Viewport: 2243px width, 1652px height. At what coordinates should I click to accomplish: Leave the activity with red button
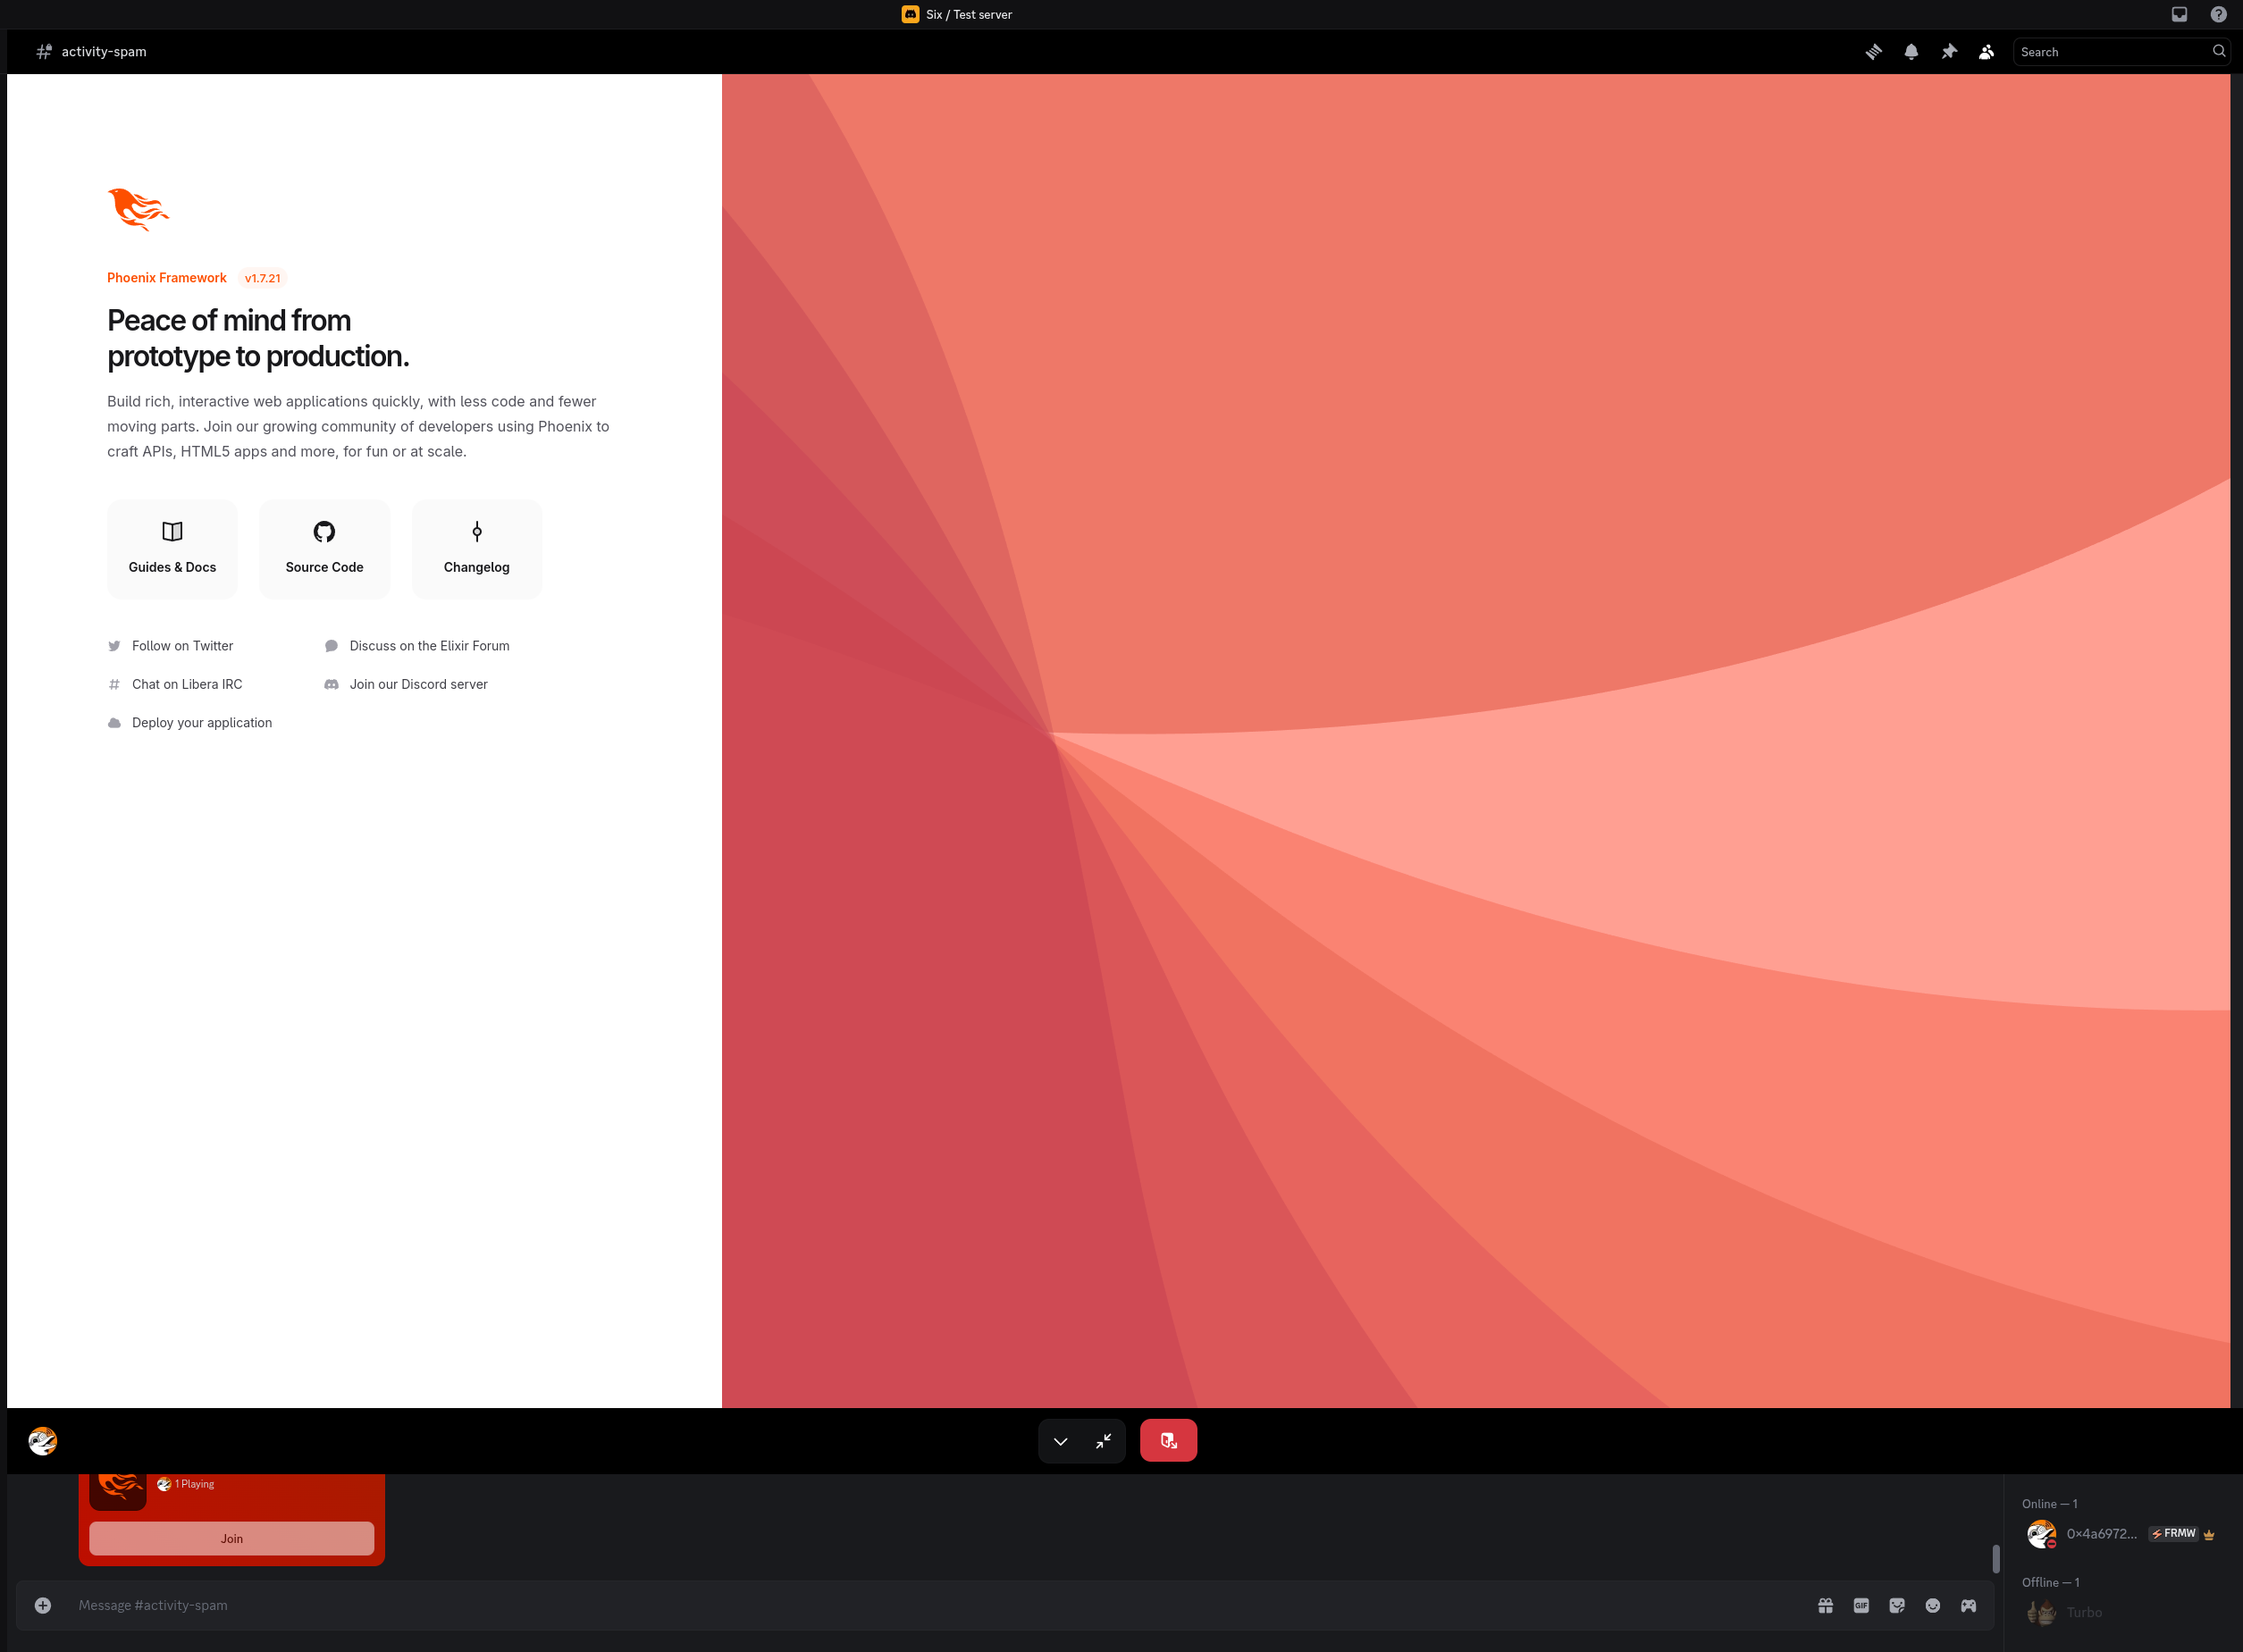(1168, 1441)
